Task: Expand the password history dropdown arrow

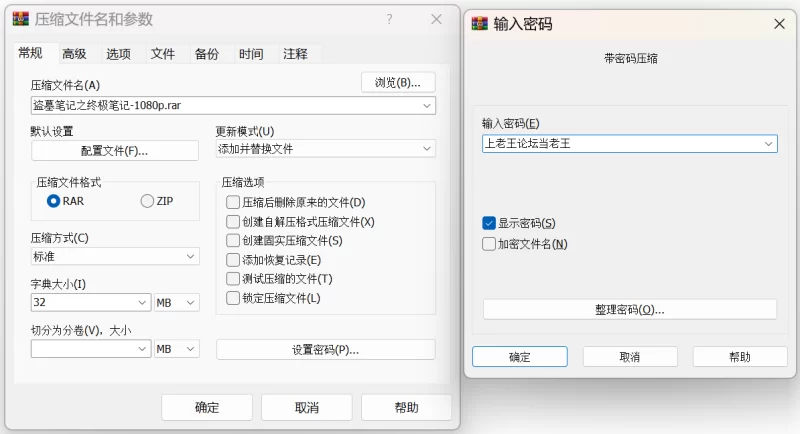Action: tap(768, 144)
